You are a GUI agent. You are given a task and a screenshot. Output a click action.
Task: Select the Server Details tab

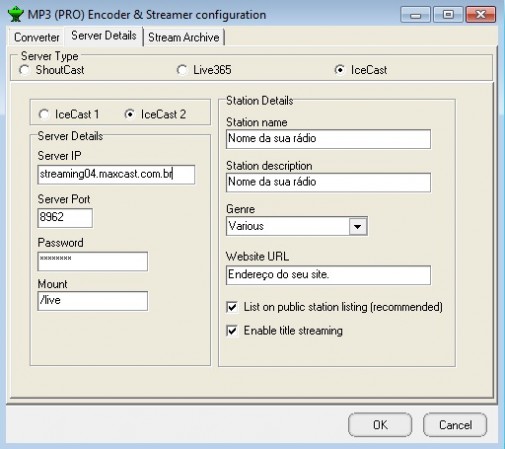coord(104,35)
